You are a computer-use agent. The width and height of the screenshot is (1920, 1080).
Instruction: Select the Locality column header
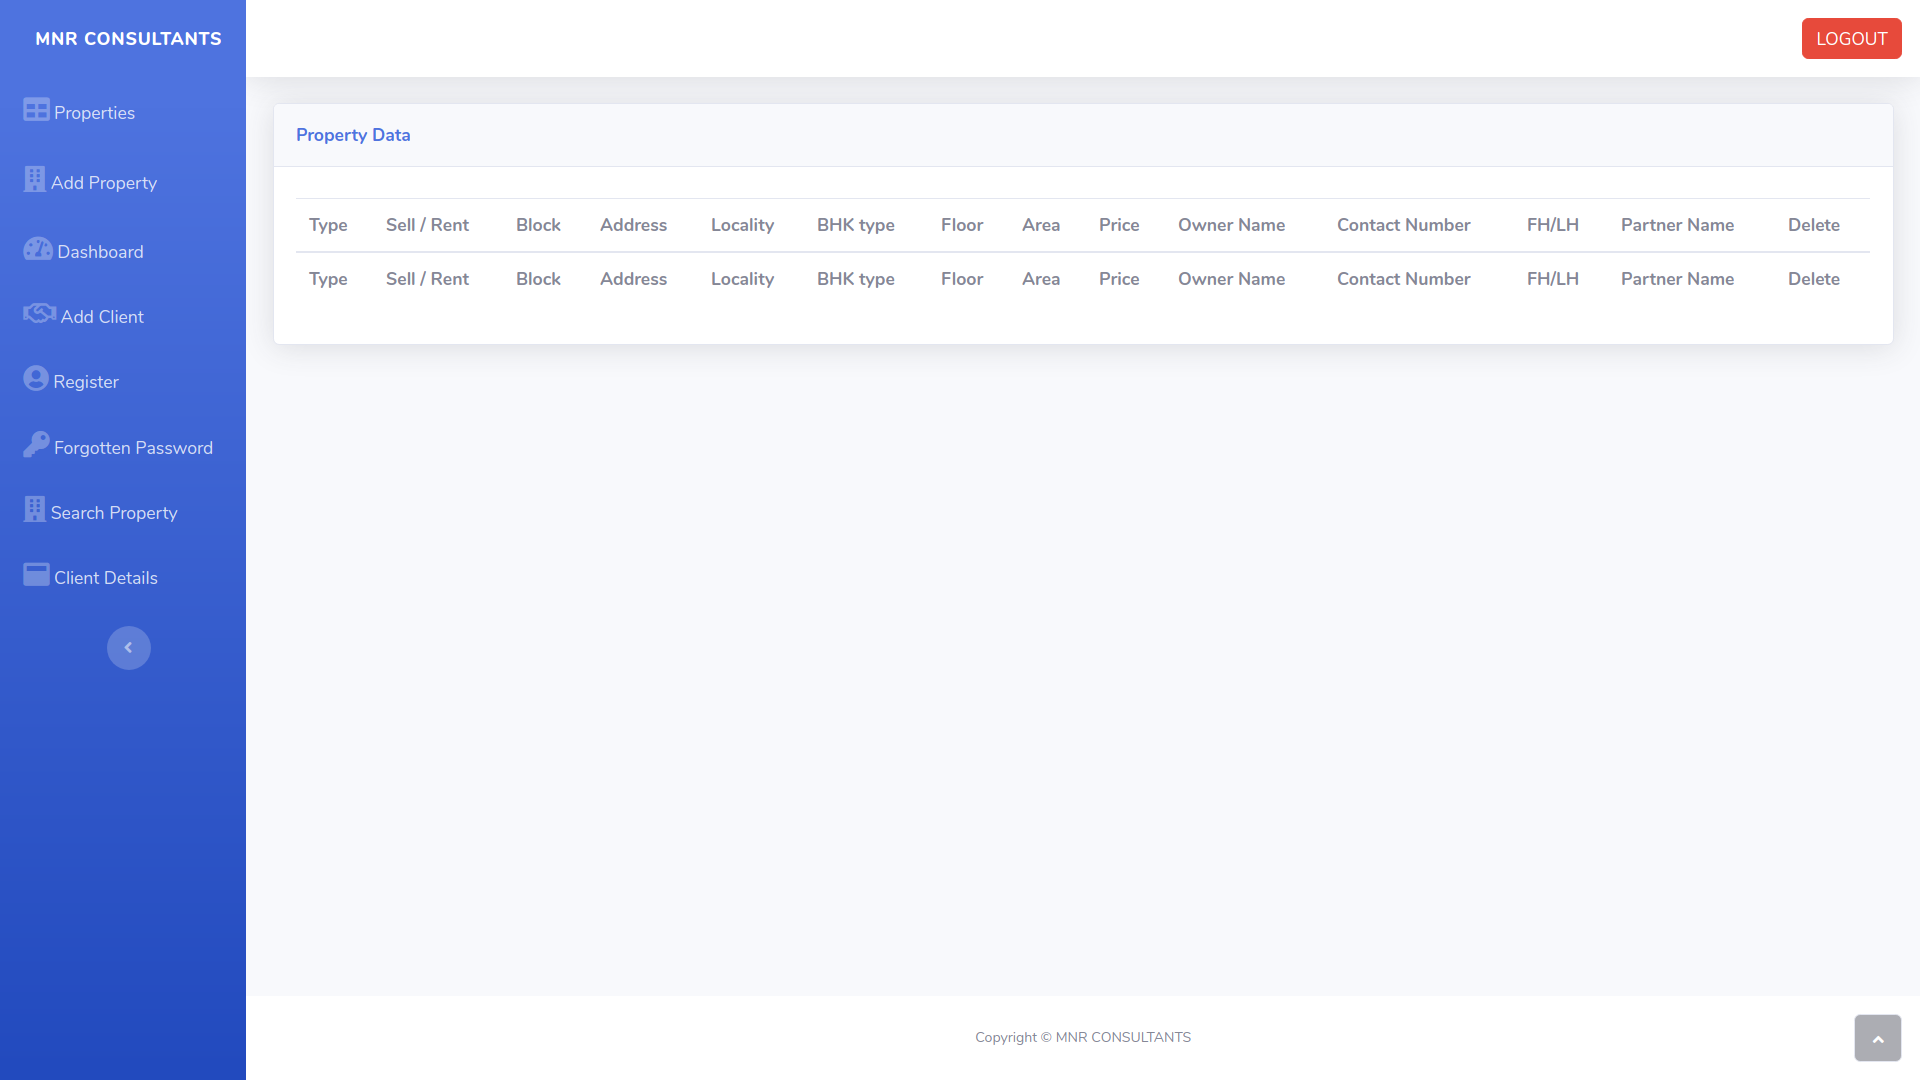742,225
